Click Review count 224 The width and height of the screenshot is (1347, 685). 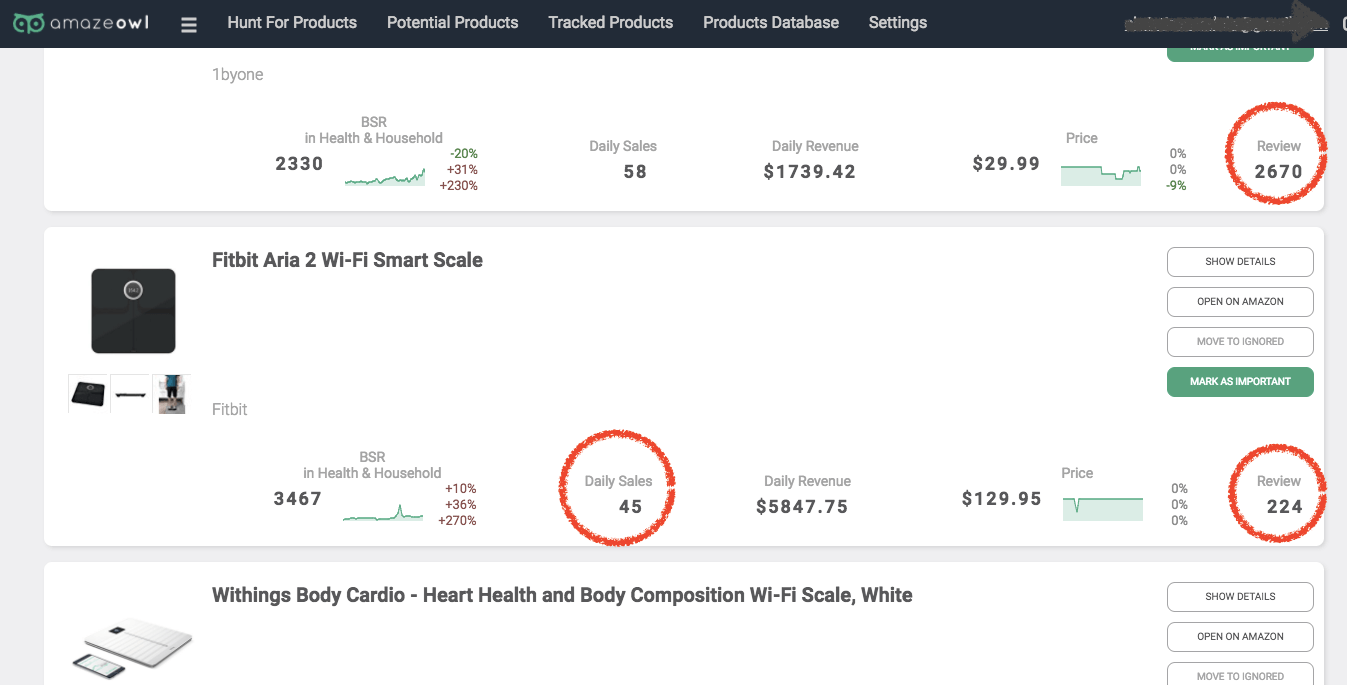(1285, 507)
